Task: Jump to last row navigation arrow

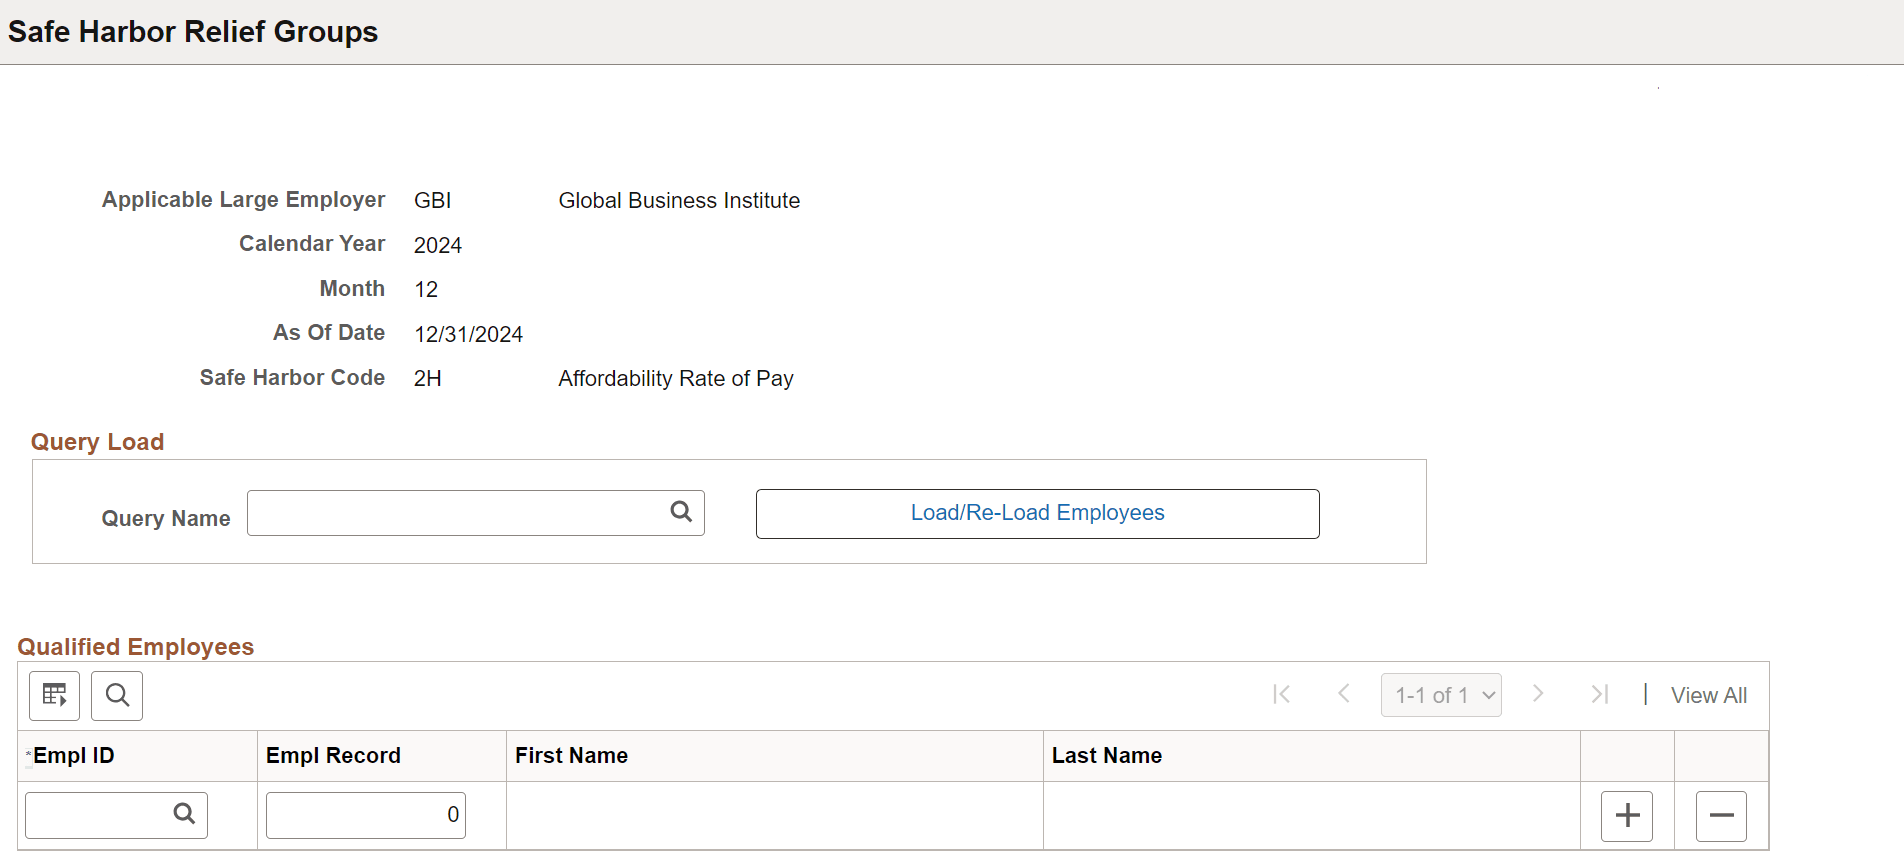Action: pos(1600,694)
